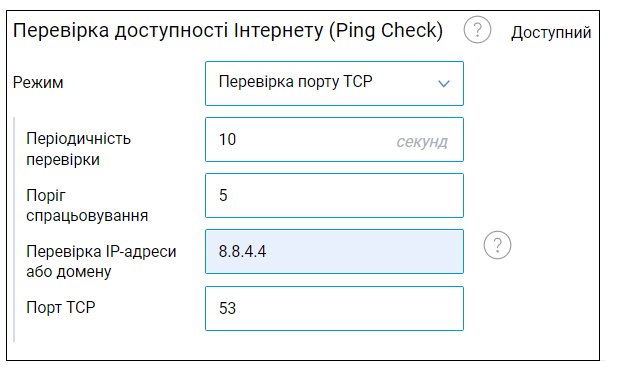Expand the Режим dropdown using its chevron arrow
The image size is (618, 375).
[x=444, y=84]
